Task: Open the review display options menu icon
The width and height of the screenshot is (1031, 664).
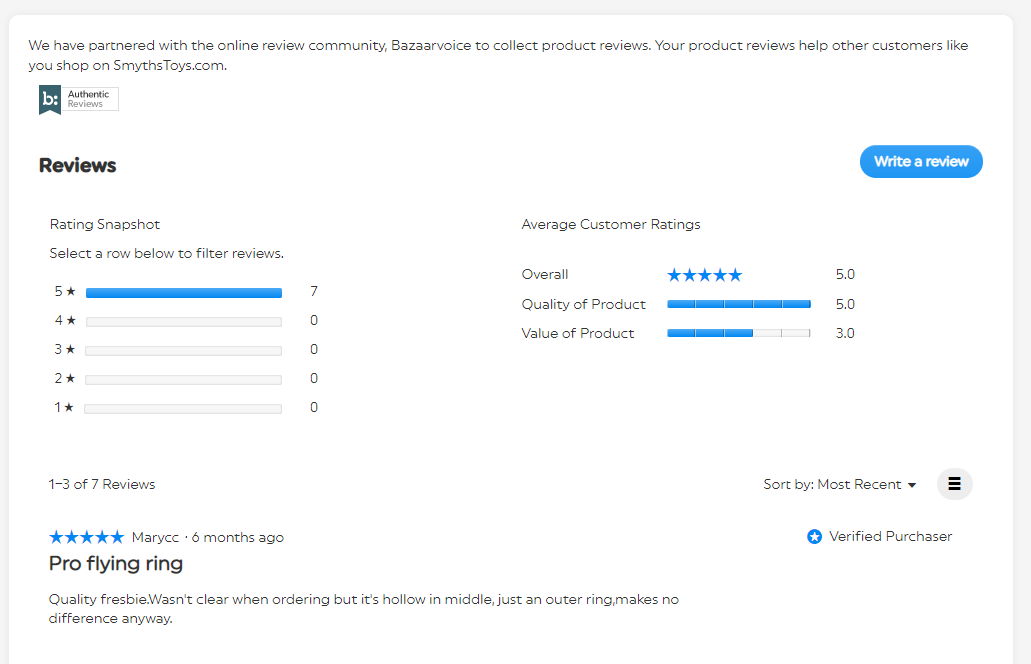Action: click(954, 484)
